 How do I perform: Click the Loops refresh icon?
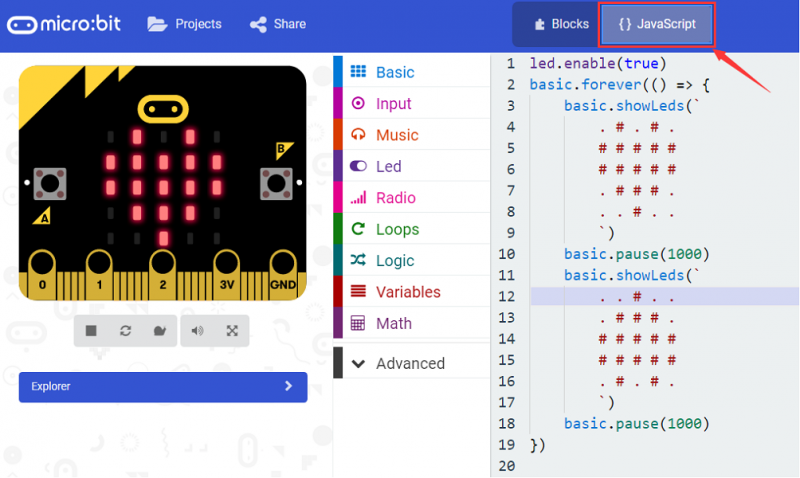pyautogui.click(x=358, y=229)
